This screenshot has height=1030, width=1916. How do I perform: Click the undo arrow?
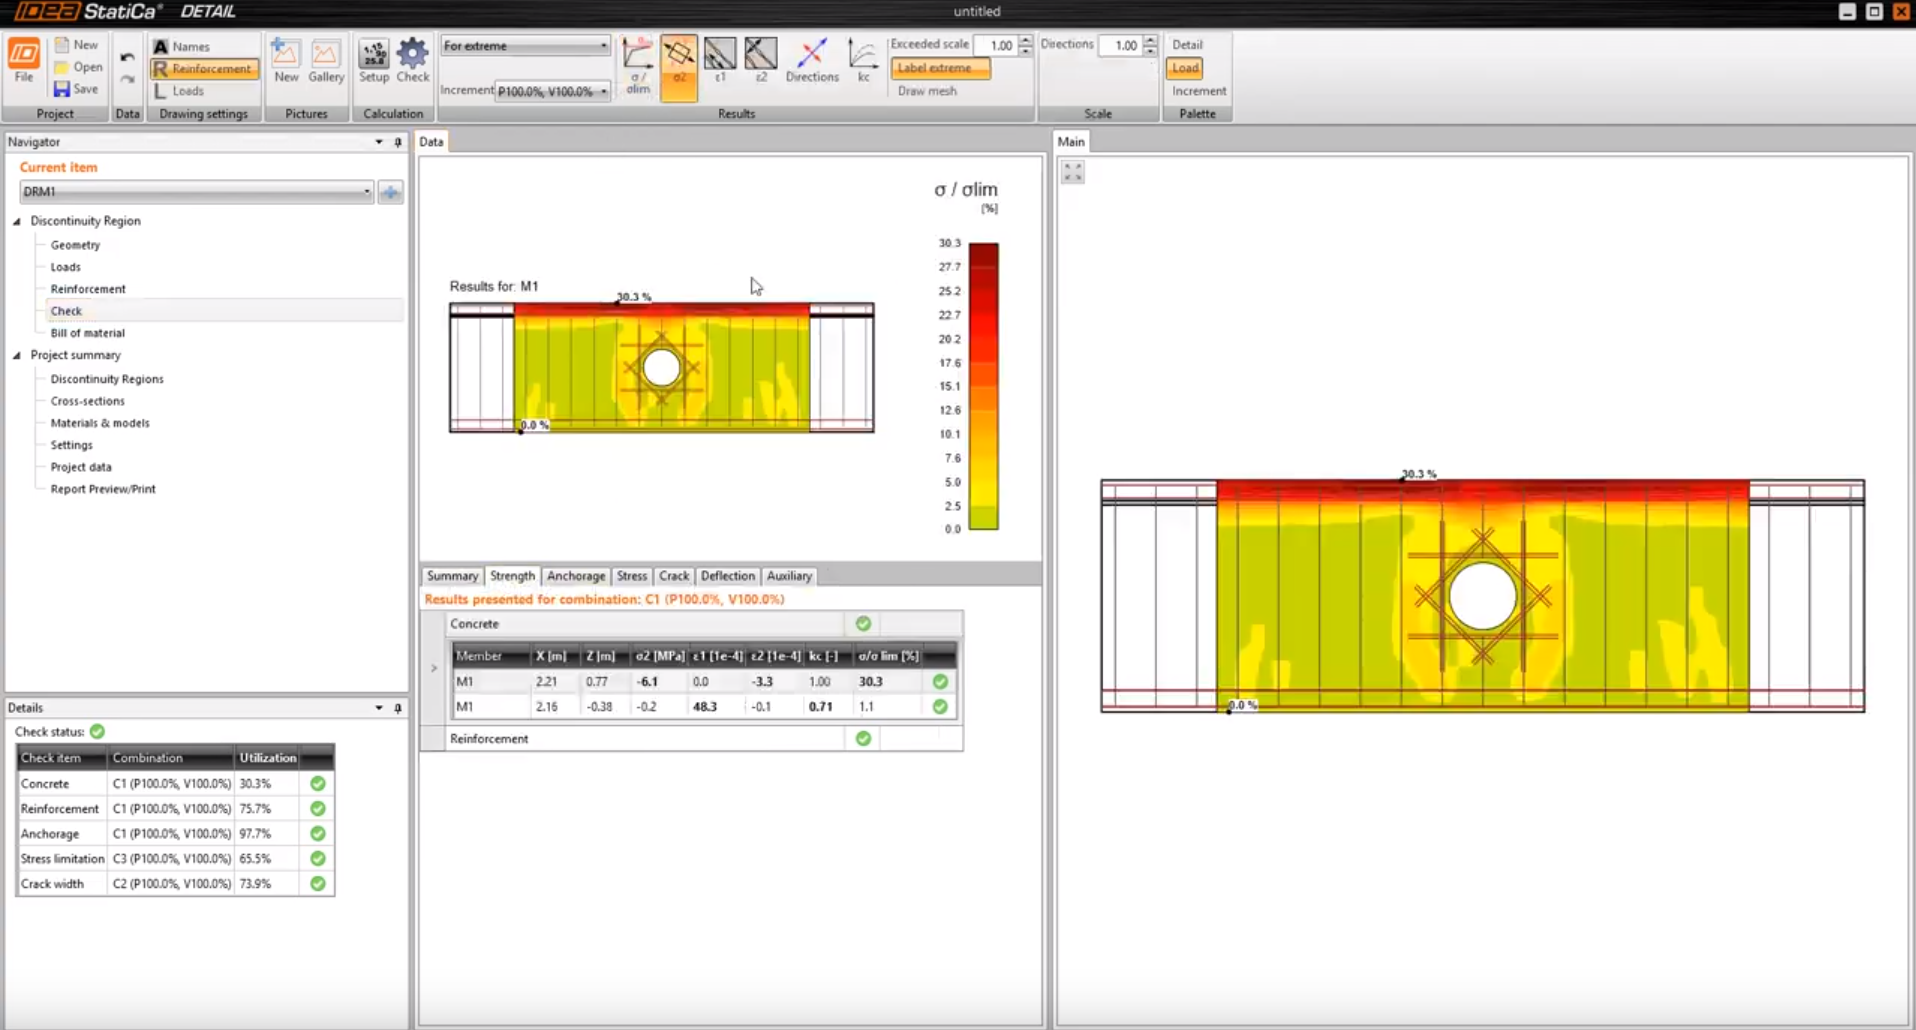coord(127,57)
